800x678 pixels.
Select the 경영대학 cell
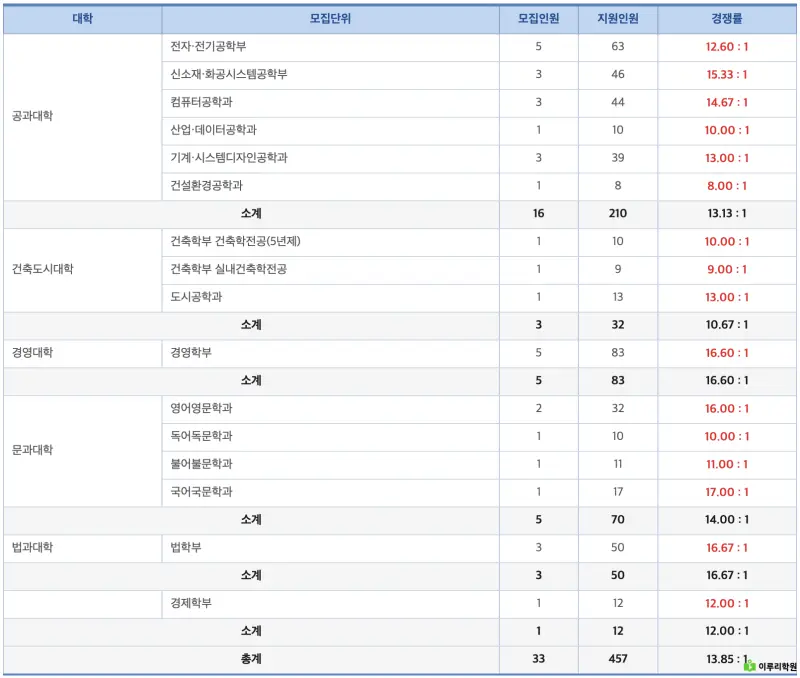83,353
